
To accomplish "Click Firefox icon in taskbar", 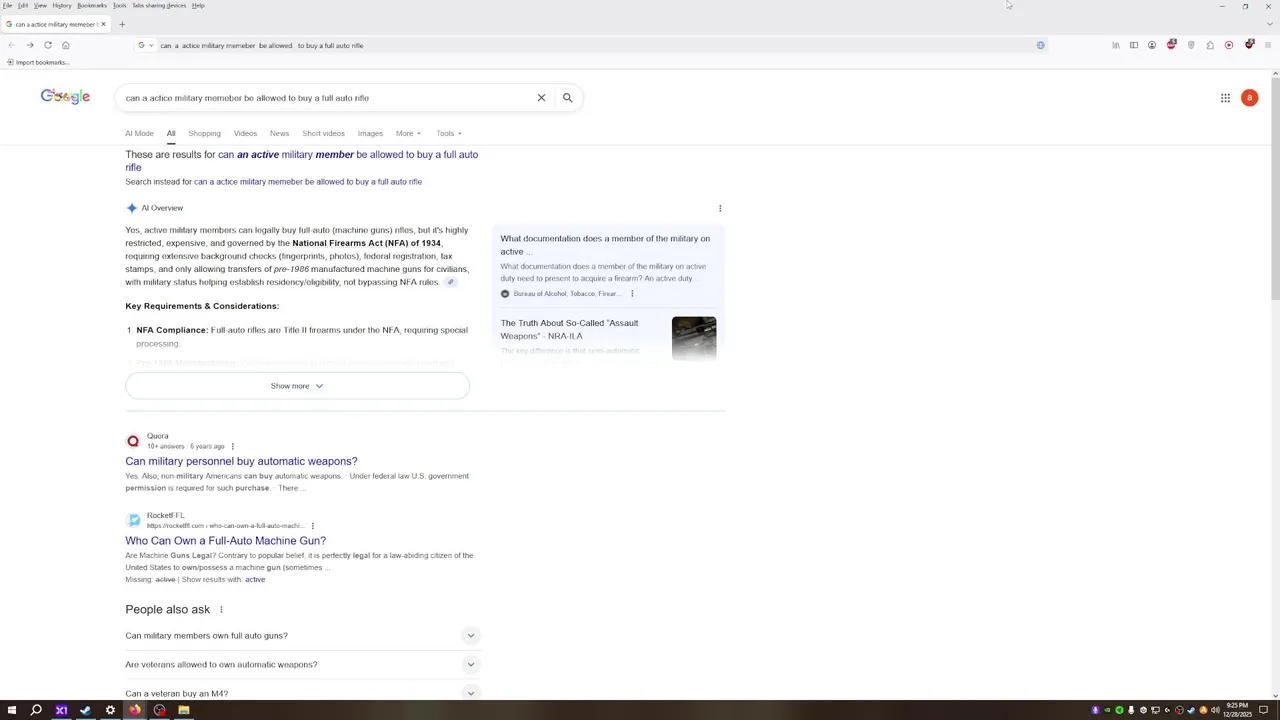I will pos(135,710).
